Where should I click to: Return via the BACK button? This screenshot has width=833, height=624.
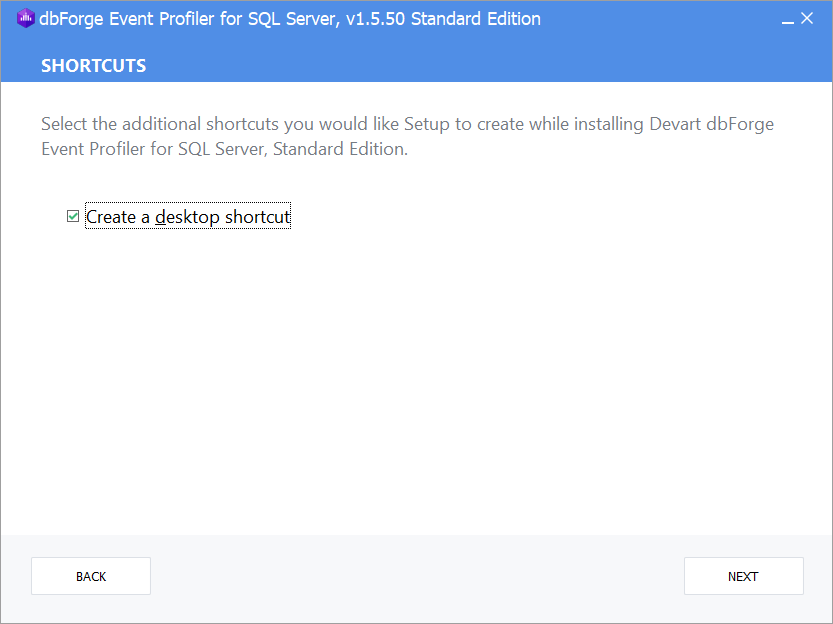point(91,576)
